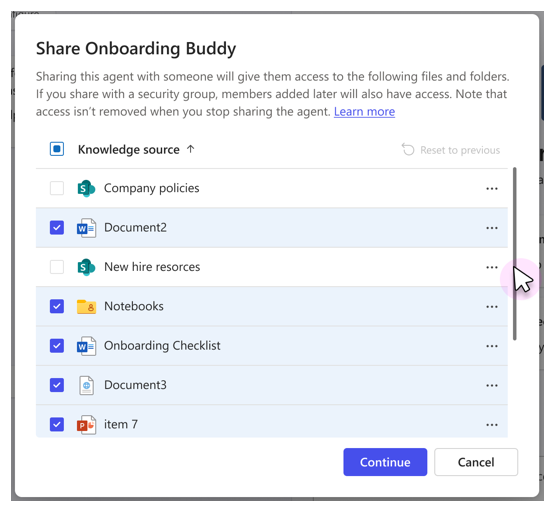Click the Word icon beside Onboarding Checklist
The image size is (553, 512).
click(86, 346)
